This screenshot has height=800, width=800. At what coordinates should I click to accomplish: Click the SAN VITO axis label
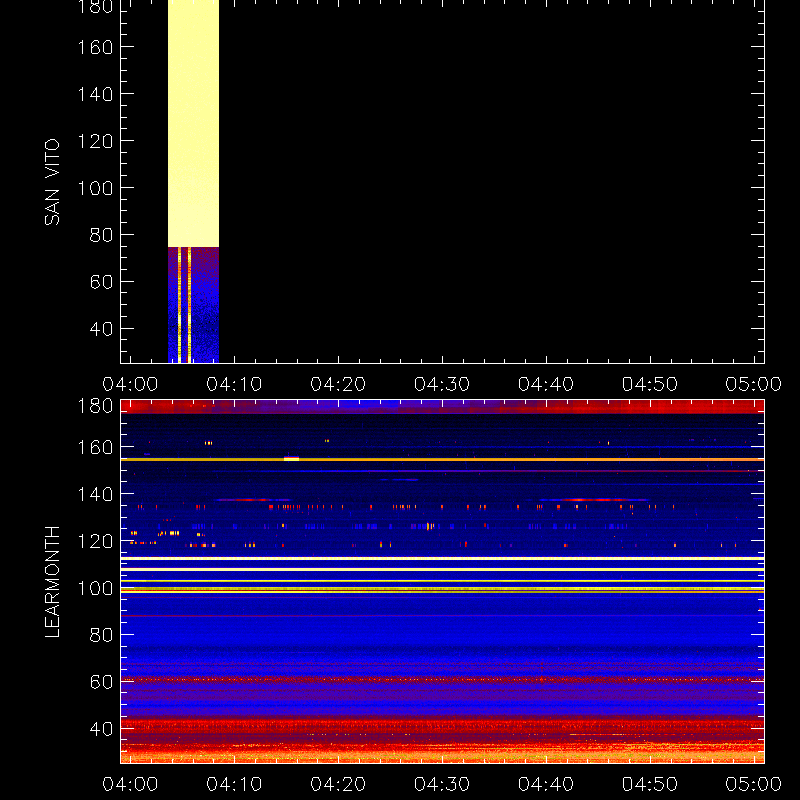click(52, 182)
